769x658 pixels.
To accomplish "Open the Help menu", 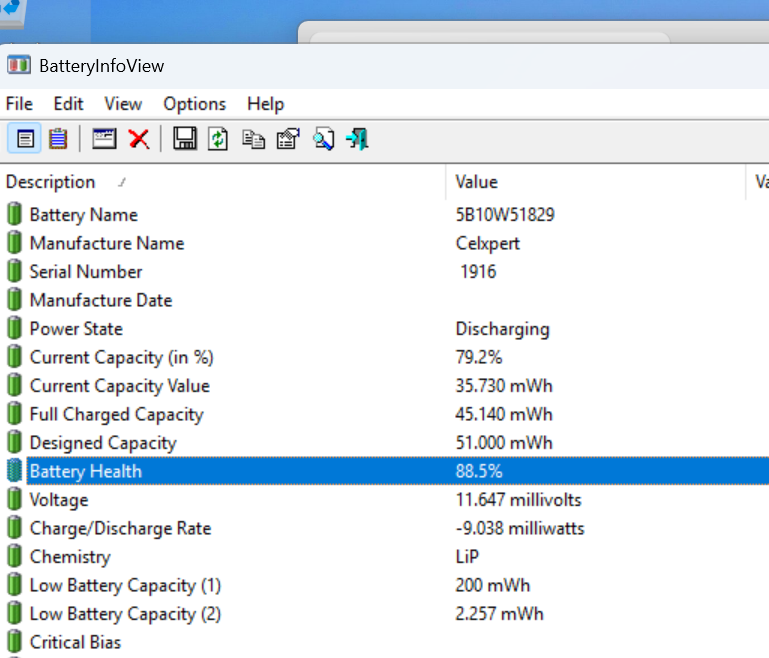I will (x=265, y=104).
